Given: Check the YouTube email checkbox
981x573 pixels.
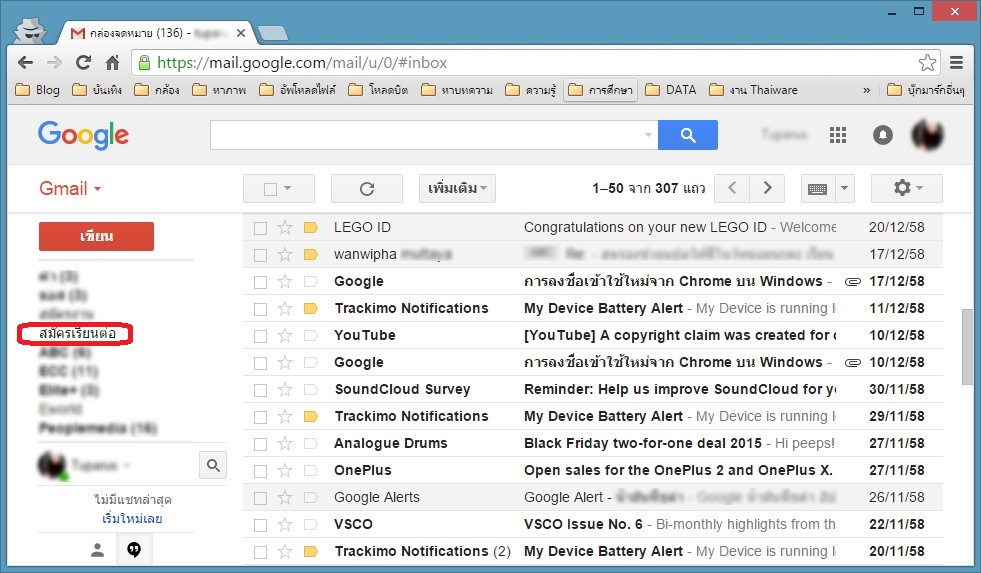Looking at the screenshot, I should click(260, 337).
